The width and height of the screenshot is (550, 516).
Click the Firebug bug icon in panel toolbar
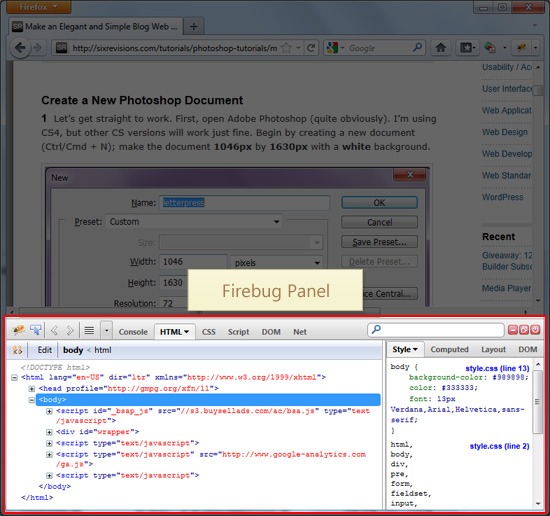coord(18,330)
